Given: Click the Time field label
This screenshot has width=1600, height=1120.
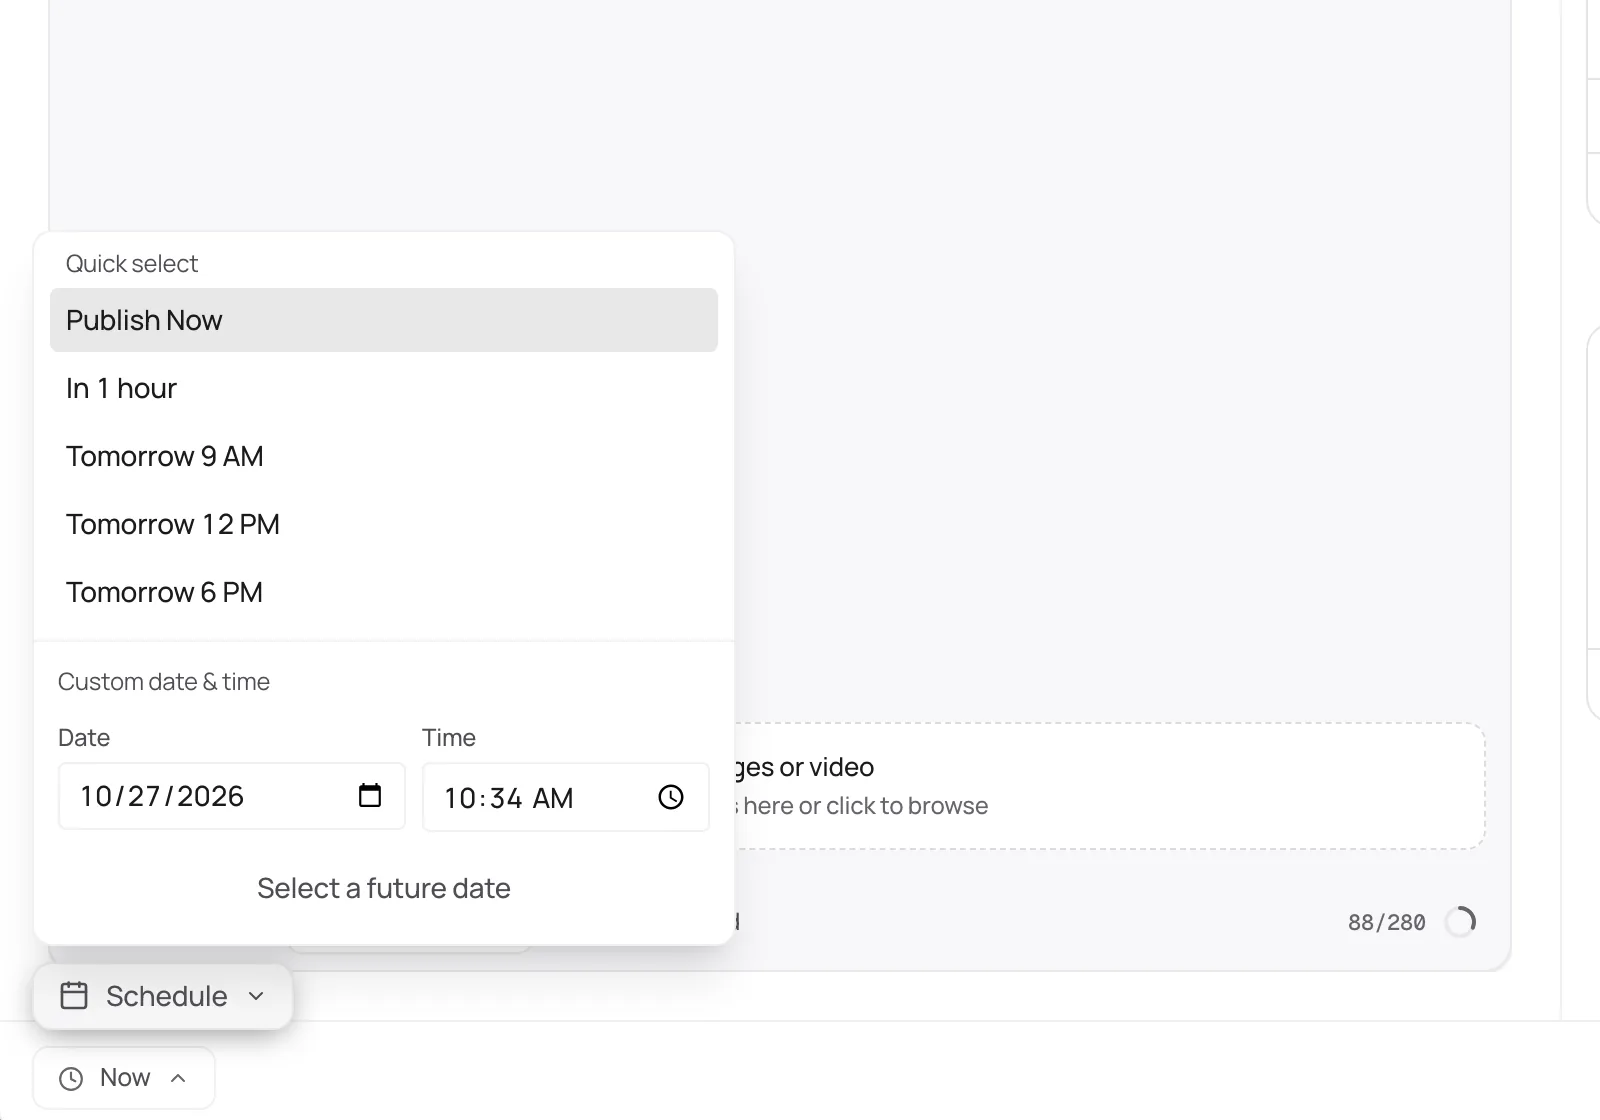Looking at the screenshot, I should (x=449, y=738).
